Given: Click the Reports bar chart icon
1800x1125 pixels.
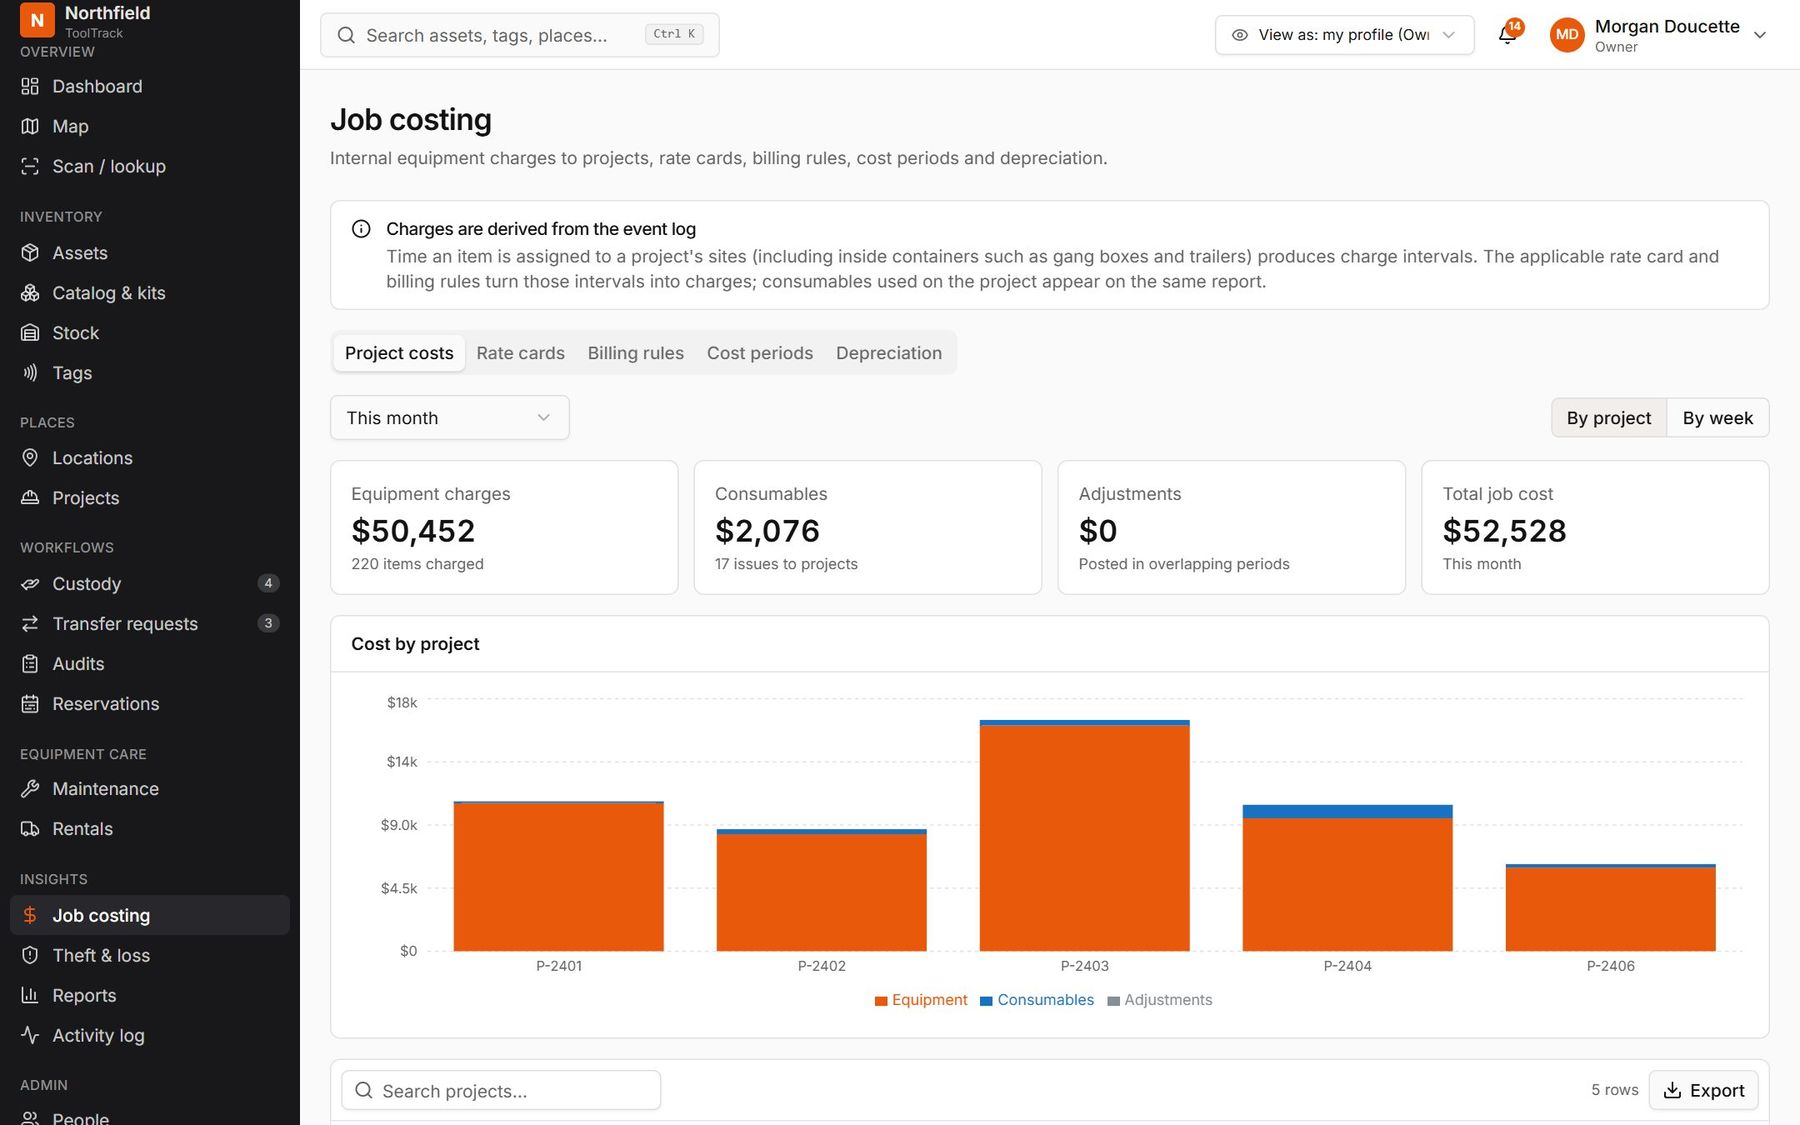Looking at the screenshot, I should click(30, 995).
